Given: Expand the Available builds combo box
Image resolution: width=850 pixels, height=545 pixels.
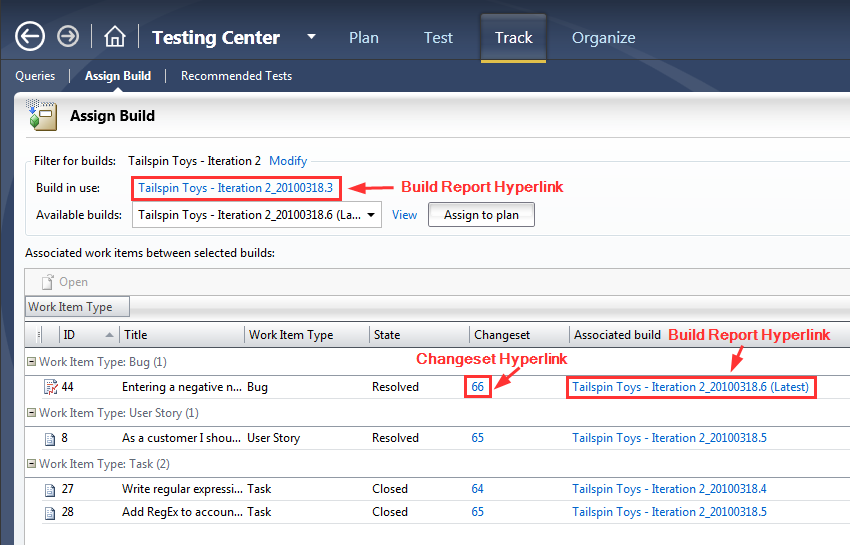Looking at the screenshot, I should pos(371,214).
